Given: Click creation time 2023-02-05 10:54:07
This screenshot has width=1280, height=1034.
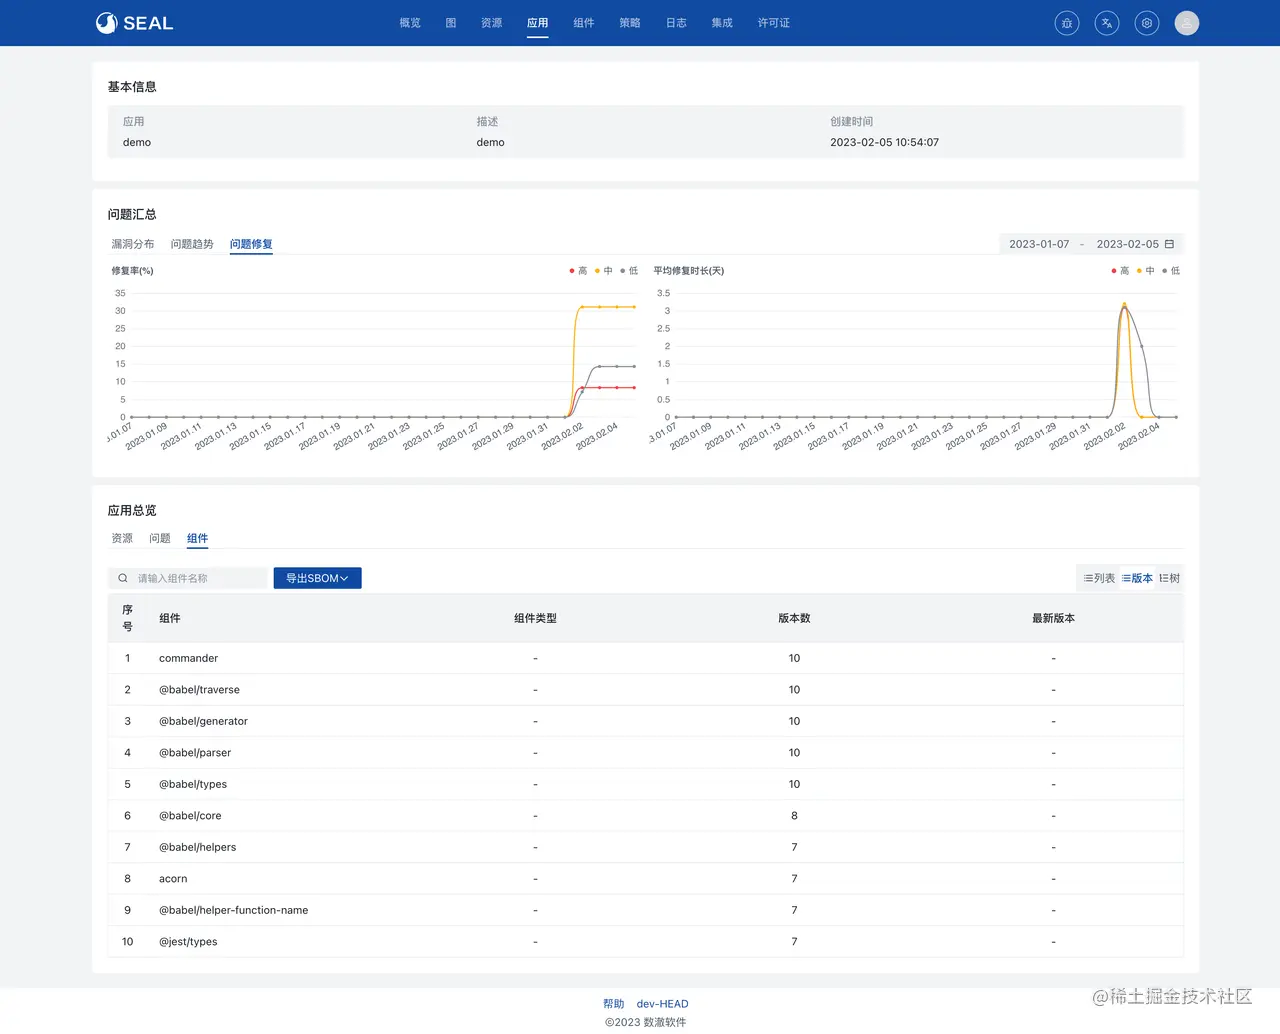Looking at the screenshot, I should [x=884, y=142].
